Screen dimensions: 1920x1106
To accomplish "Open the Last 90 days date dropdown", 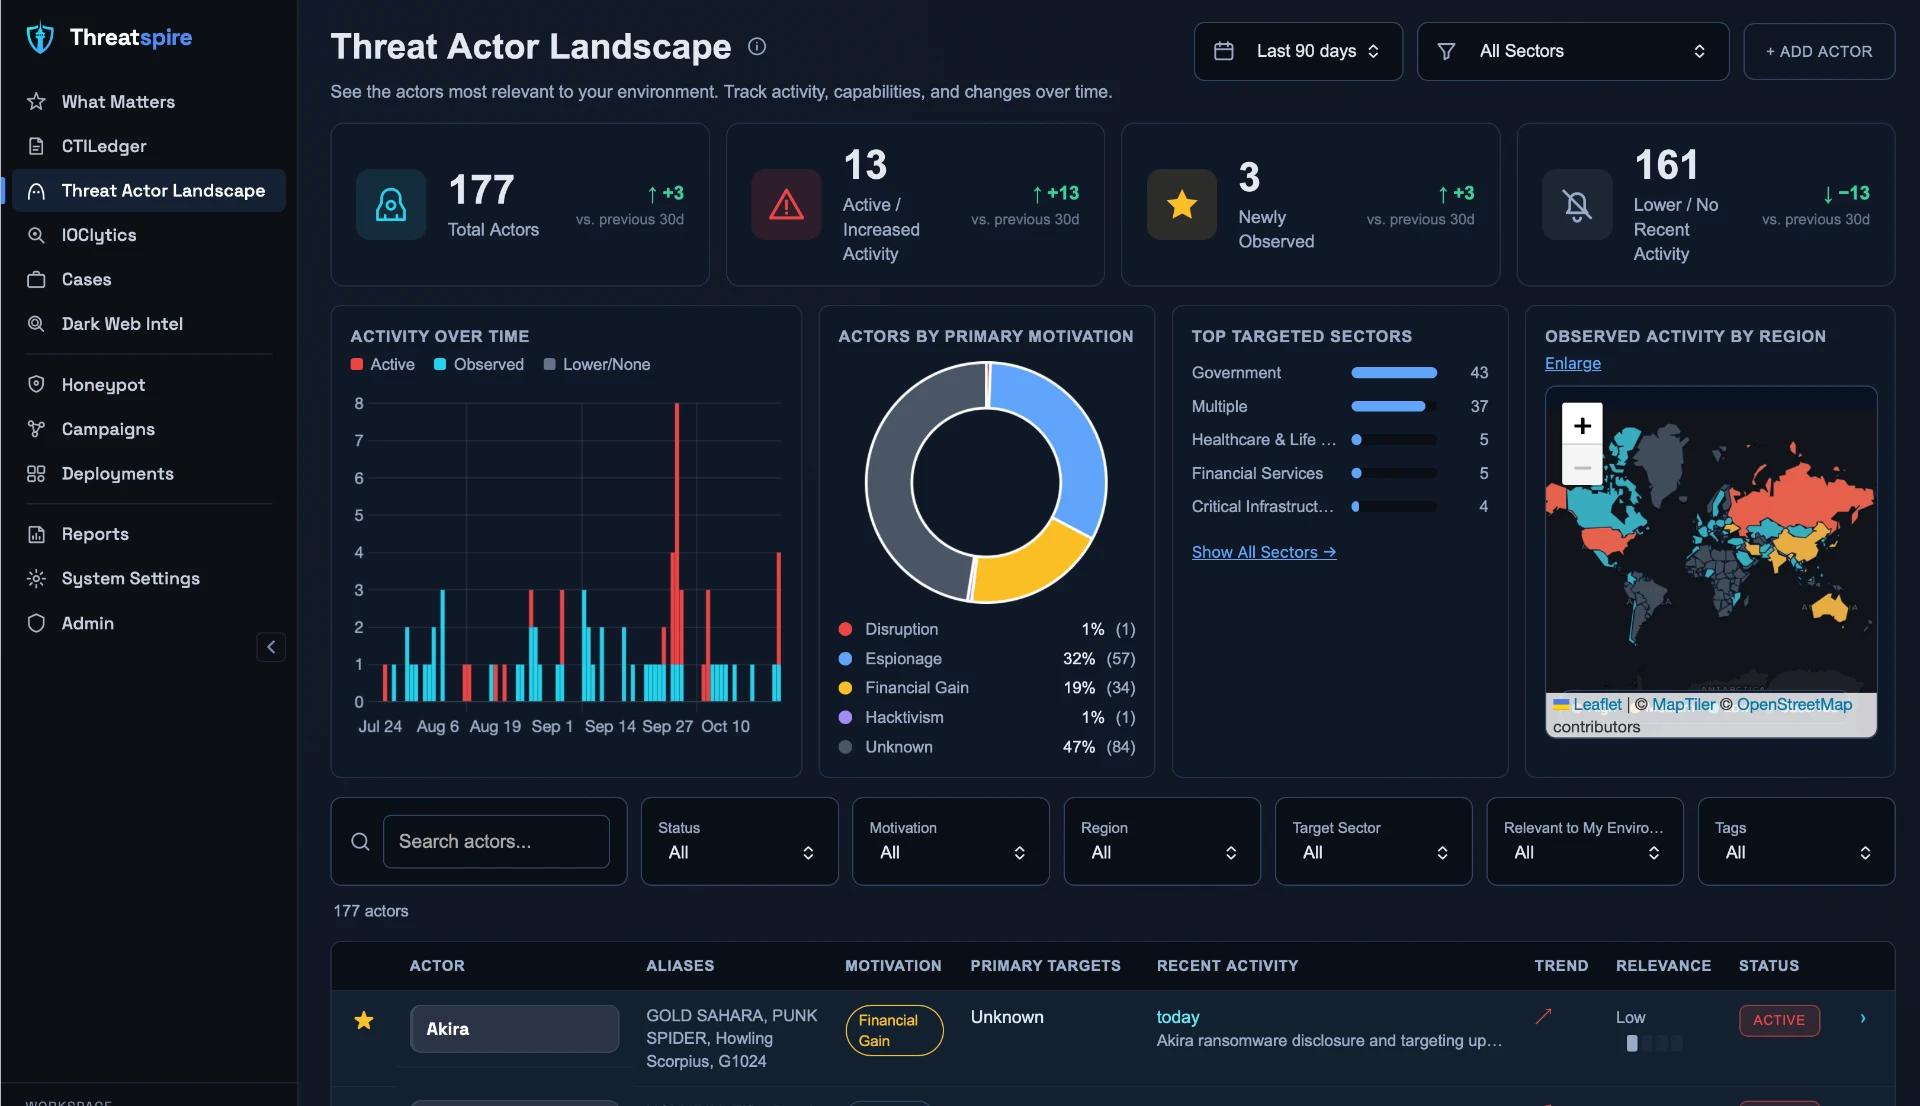I will coord(1298,51).
